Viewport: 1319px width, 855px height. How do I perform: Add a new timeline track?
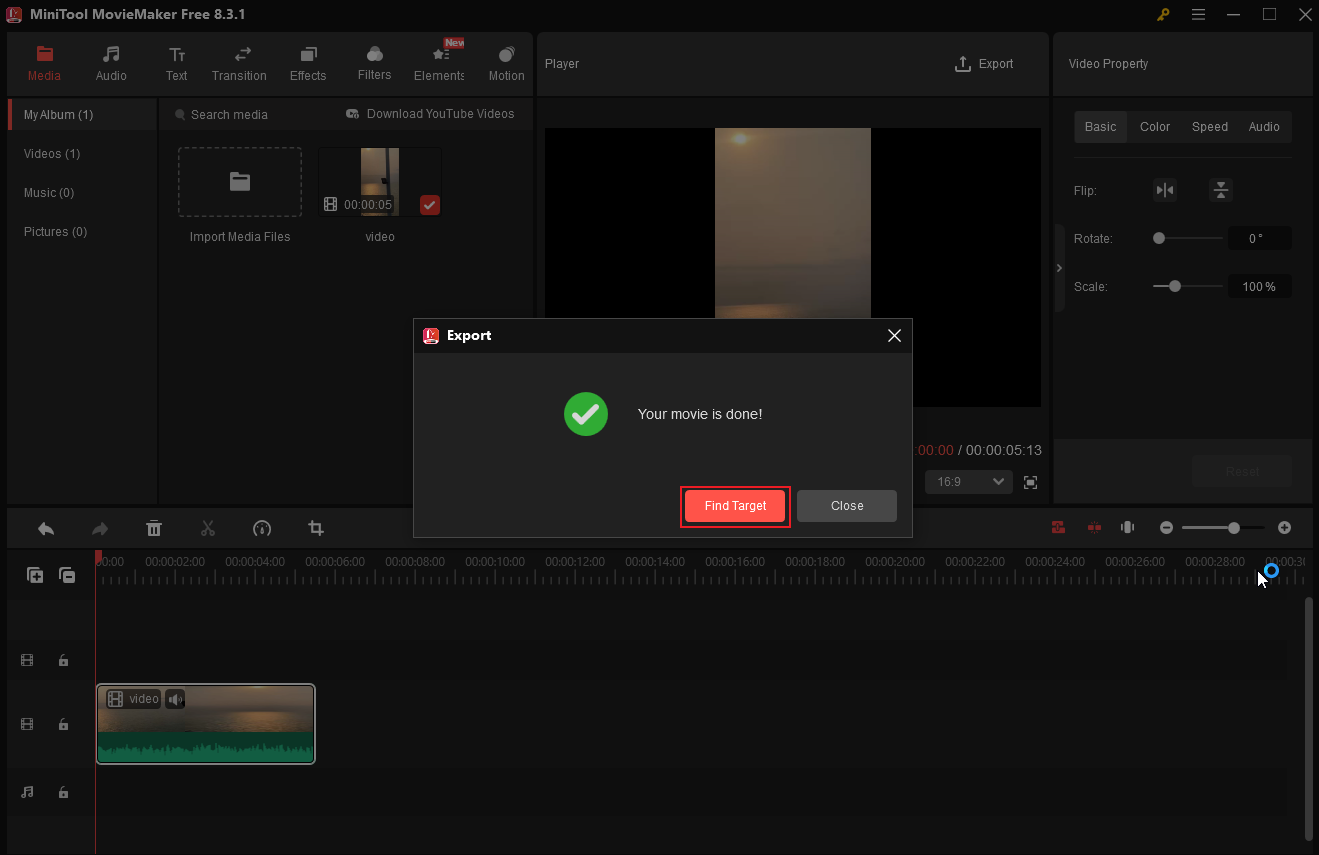[x=35, y=575]
